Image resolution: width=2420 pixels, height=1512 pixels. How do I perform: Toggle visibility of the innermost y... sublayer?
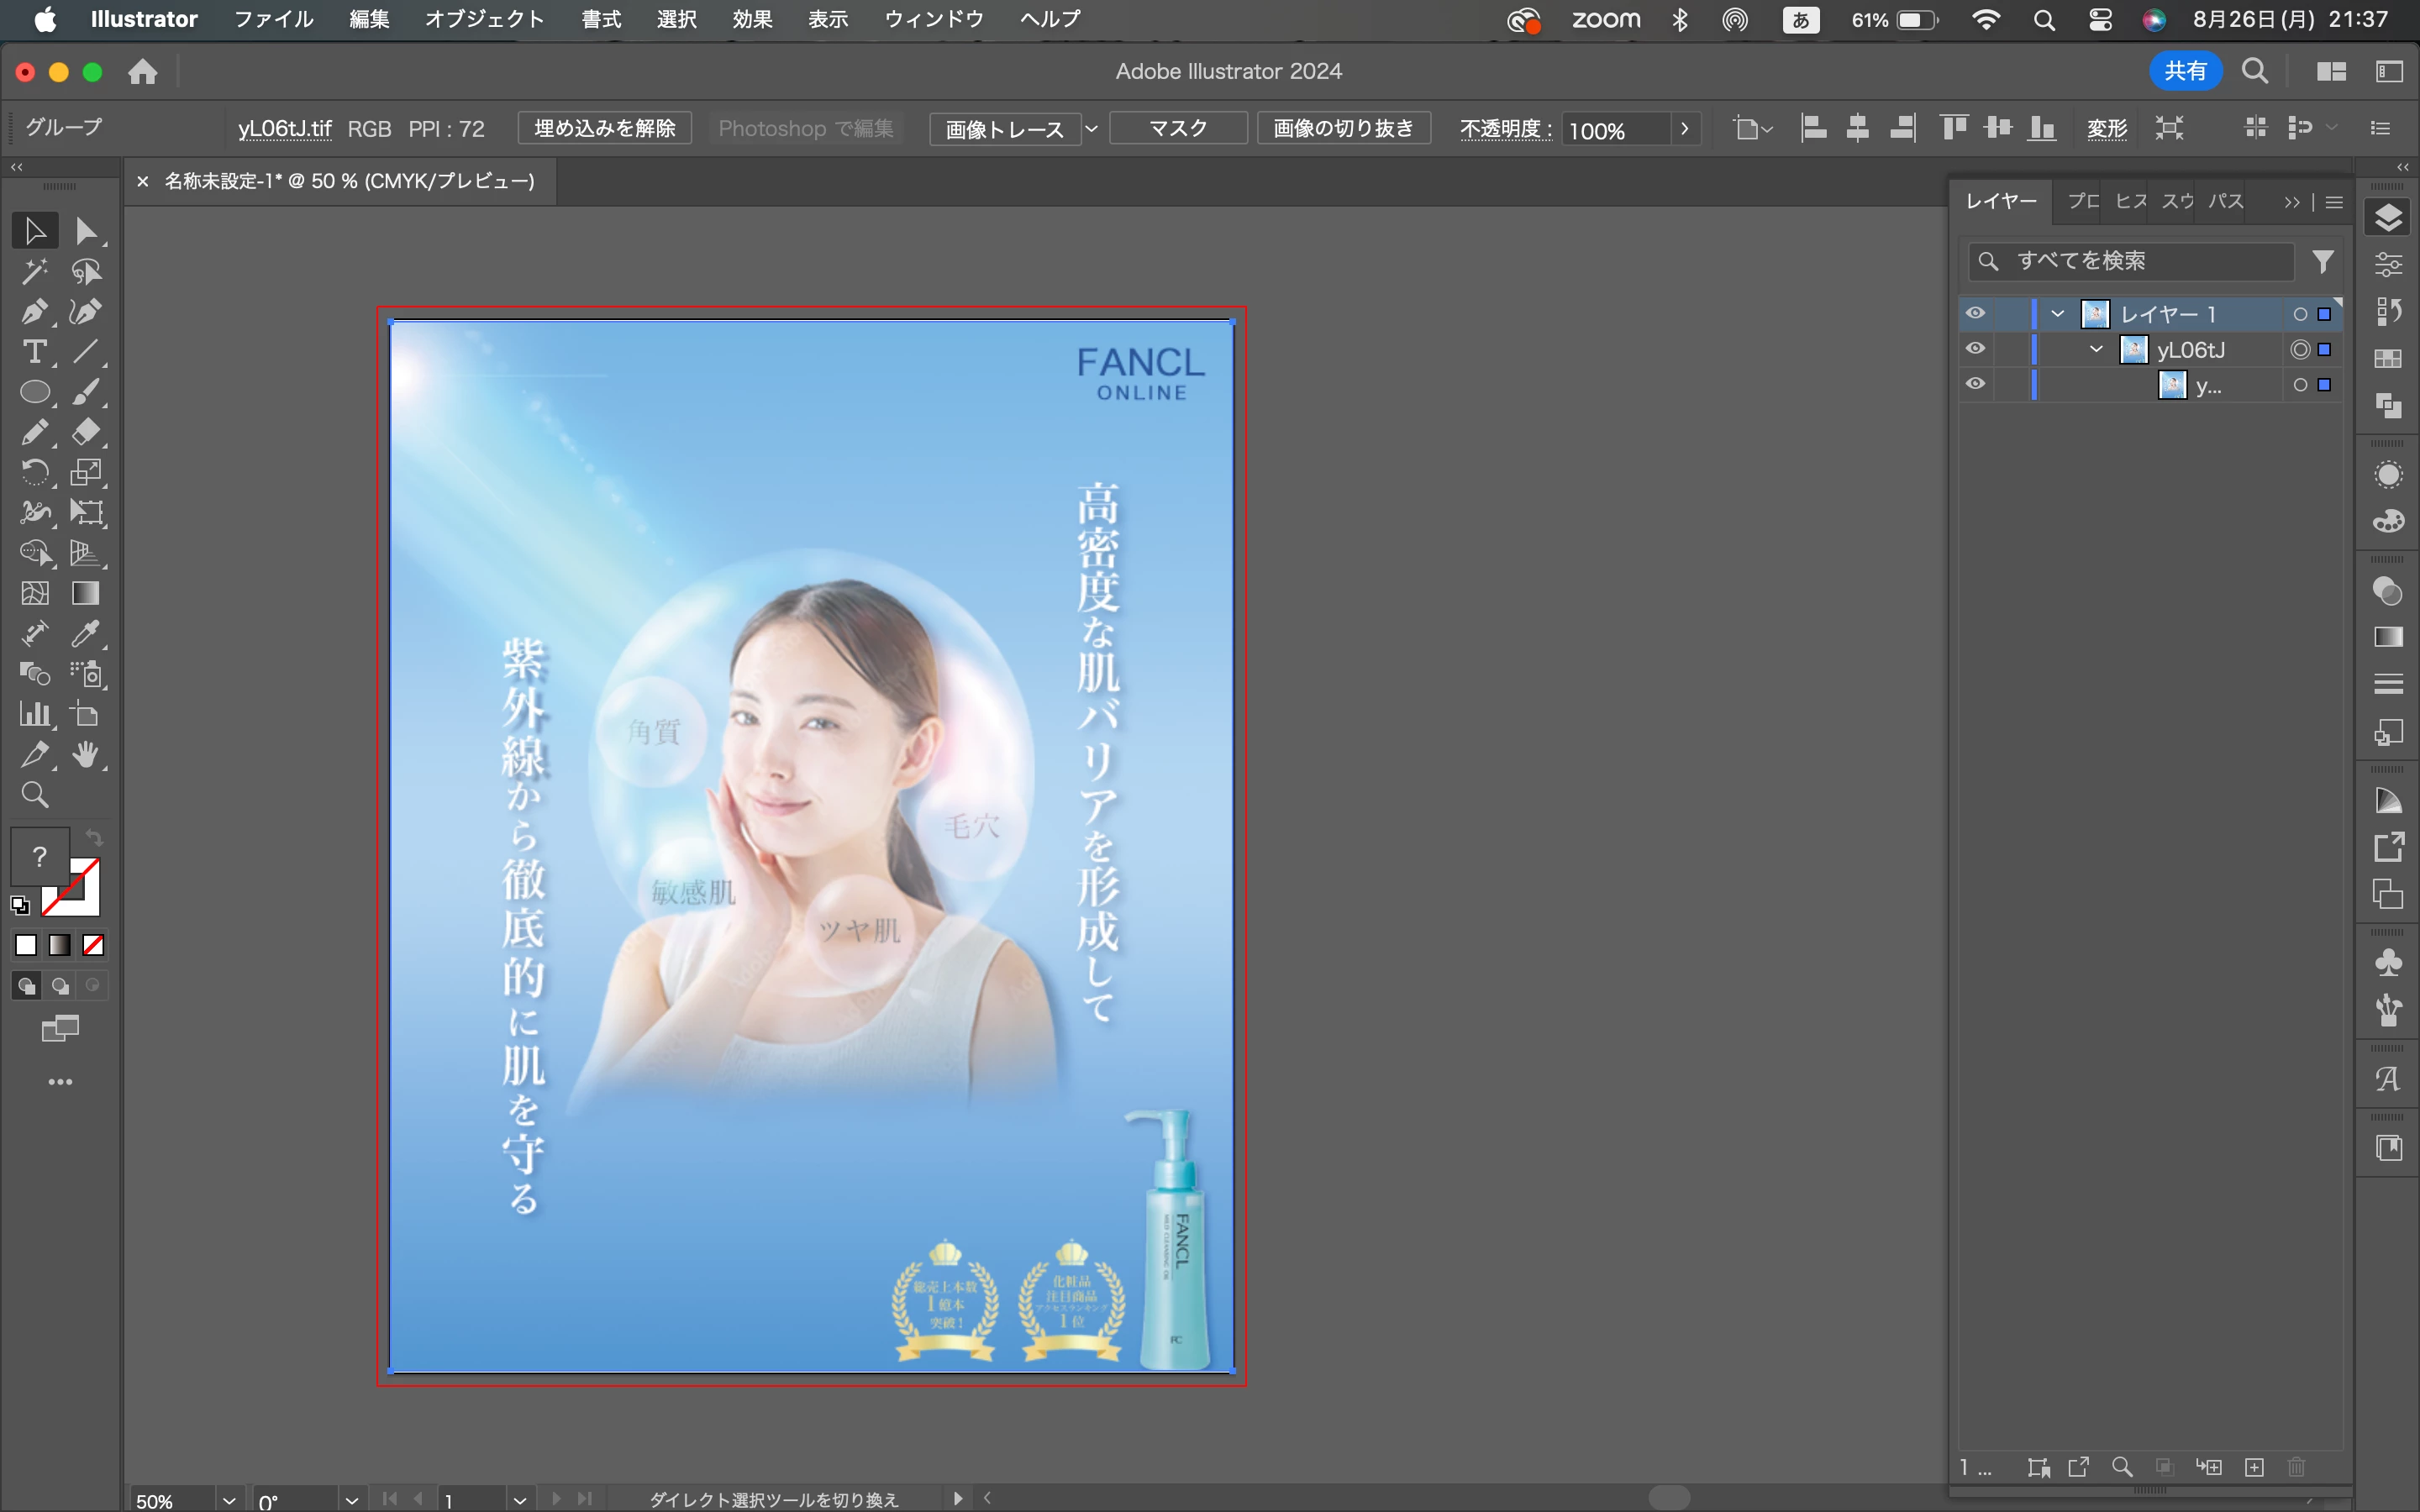click(1975, 384)
